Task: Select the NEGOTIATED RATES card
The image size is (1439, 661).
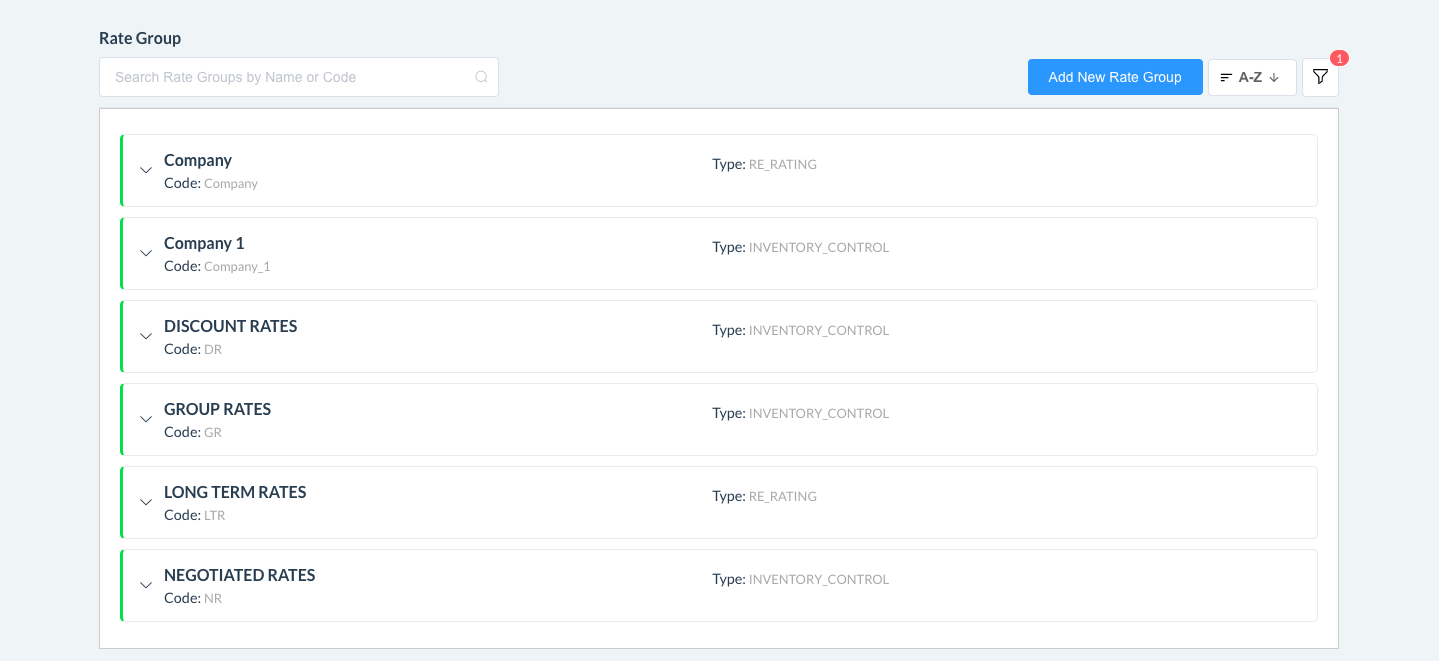Action: tap(718, 585)
